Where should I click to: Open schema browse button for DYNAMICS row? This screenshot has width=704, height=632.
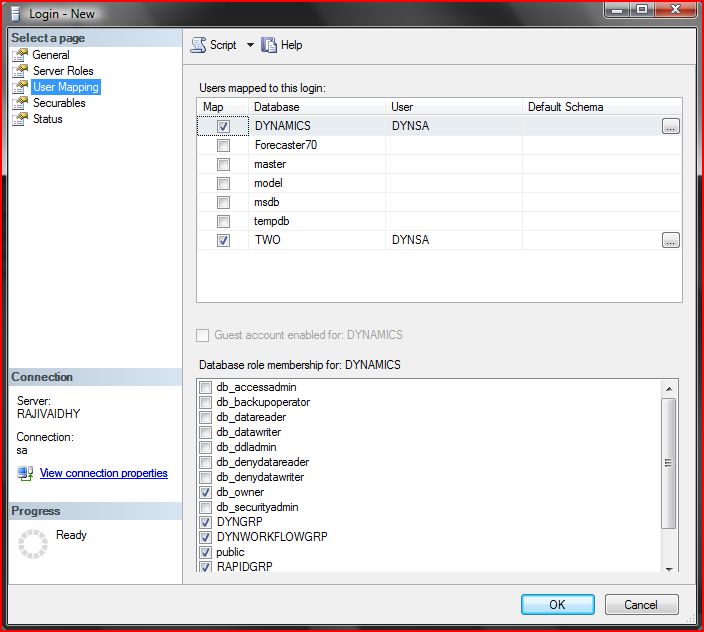(x=670, y=127)
